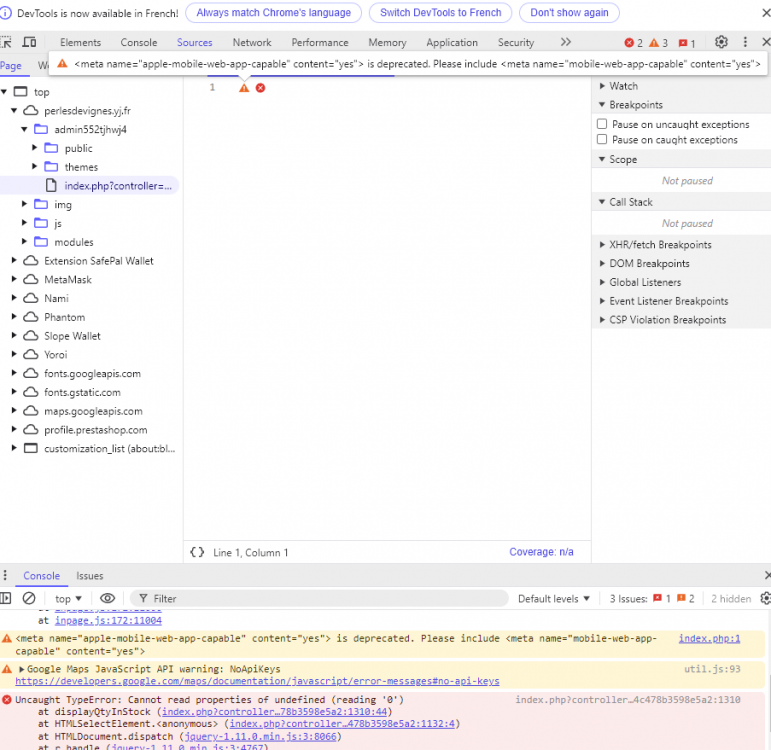Clear the console with the ban icon
The height and width of the screenshot is (750, 771).
click(29, 598)
